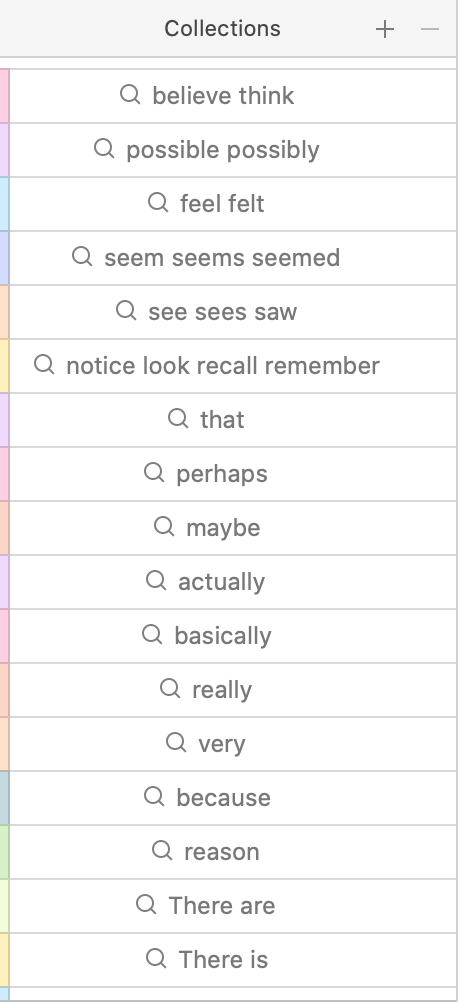Open the 'perhaps' collection
The height and width of the screenshot is (1002, 458).
tap(233, 474)
